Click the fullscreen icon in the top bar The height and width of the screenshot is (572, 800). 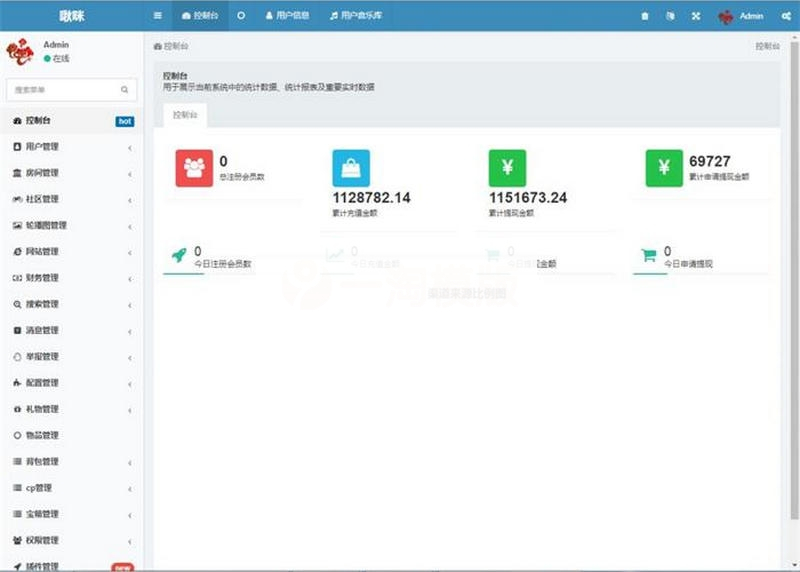click(695, 16)
